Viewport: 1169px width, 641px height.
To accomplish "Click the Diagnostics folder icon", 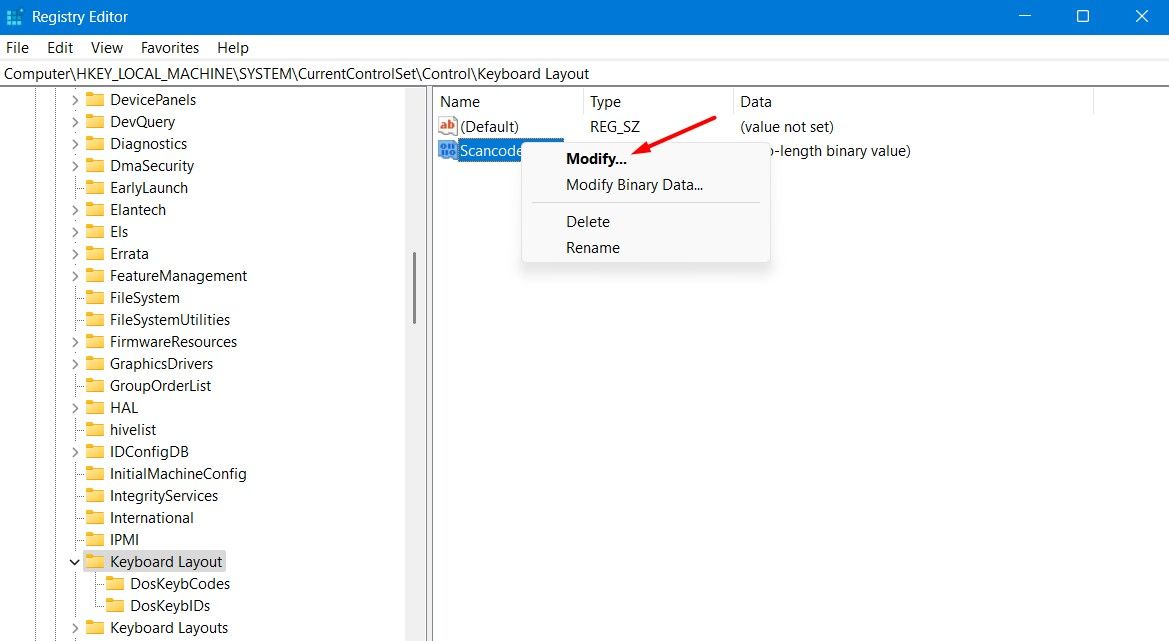I will (x=95, y=143).
